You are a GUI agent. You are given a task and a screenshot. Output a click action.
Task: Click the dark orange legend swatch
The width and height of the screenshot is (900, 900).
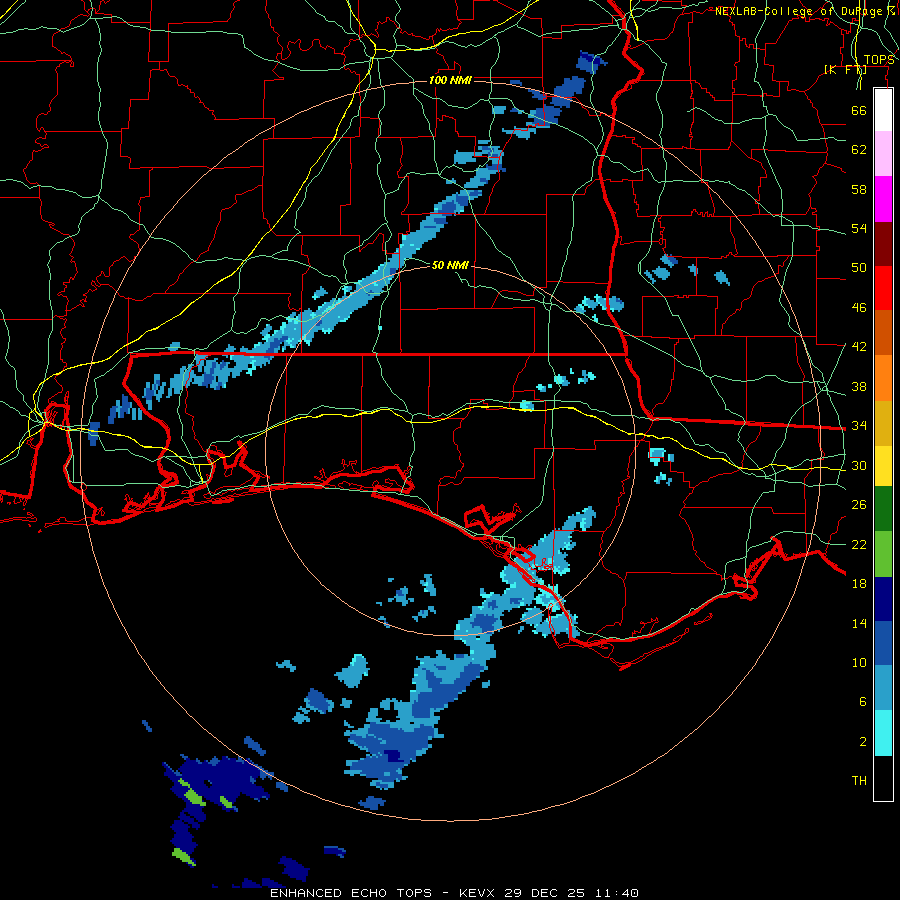(883, 333)
